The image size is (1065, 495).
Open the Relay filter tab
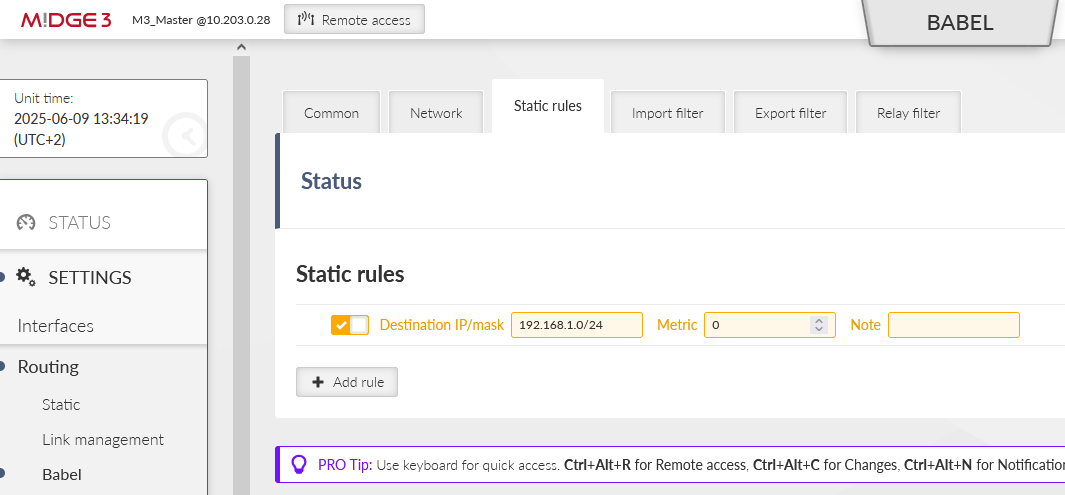coord(908,113)
